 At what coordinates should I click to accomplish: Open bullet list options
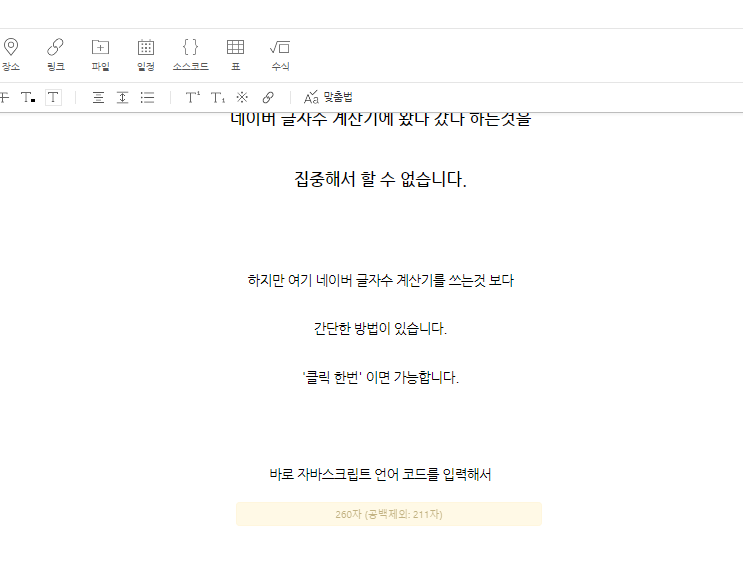coord(147,98)
